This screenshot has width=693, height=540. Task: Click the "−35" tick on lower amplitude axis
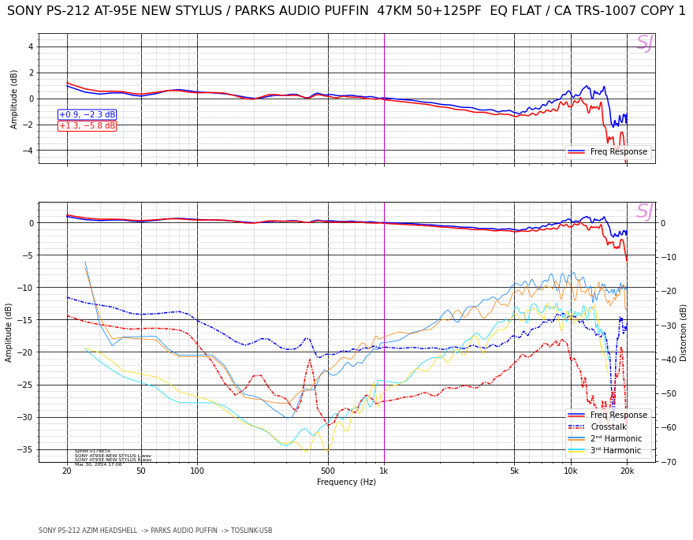point(26,450)
